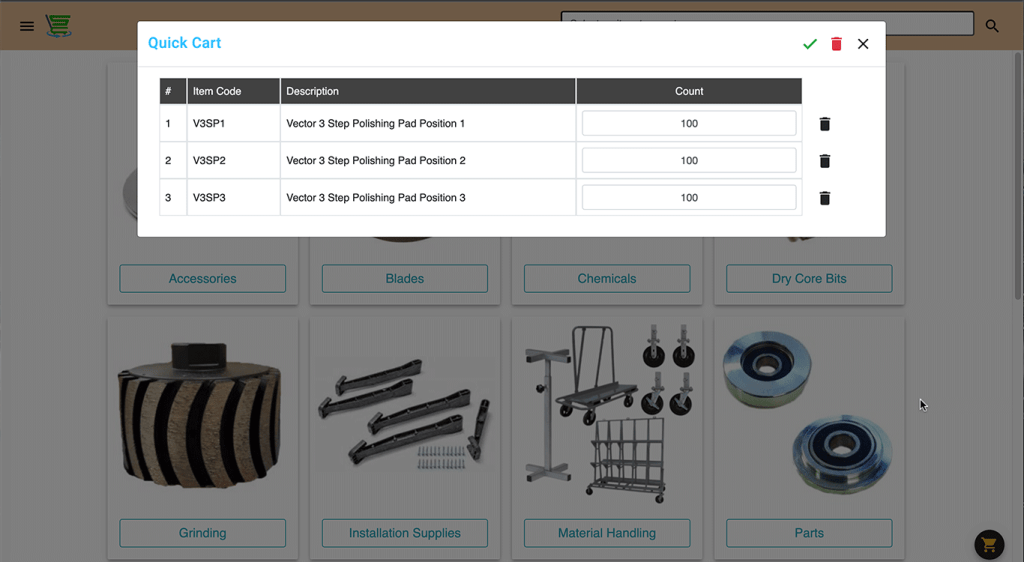The width and height of the screenshot is (1024, 562).
Task: Go to the Chemicals category
Action: coord(607,279)
